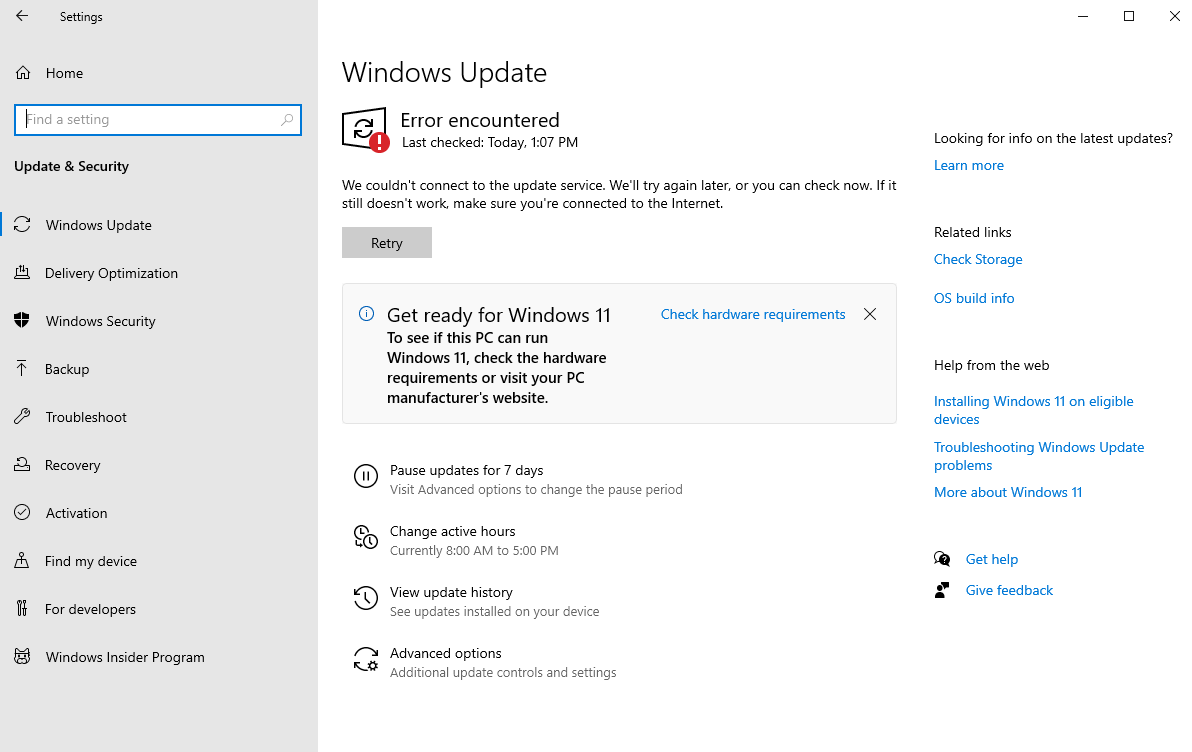Viewport: 1192px width, 752px height.
Task: Dismiss the Get ready for Windows 11 banner
Action: pos(870,314)
